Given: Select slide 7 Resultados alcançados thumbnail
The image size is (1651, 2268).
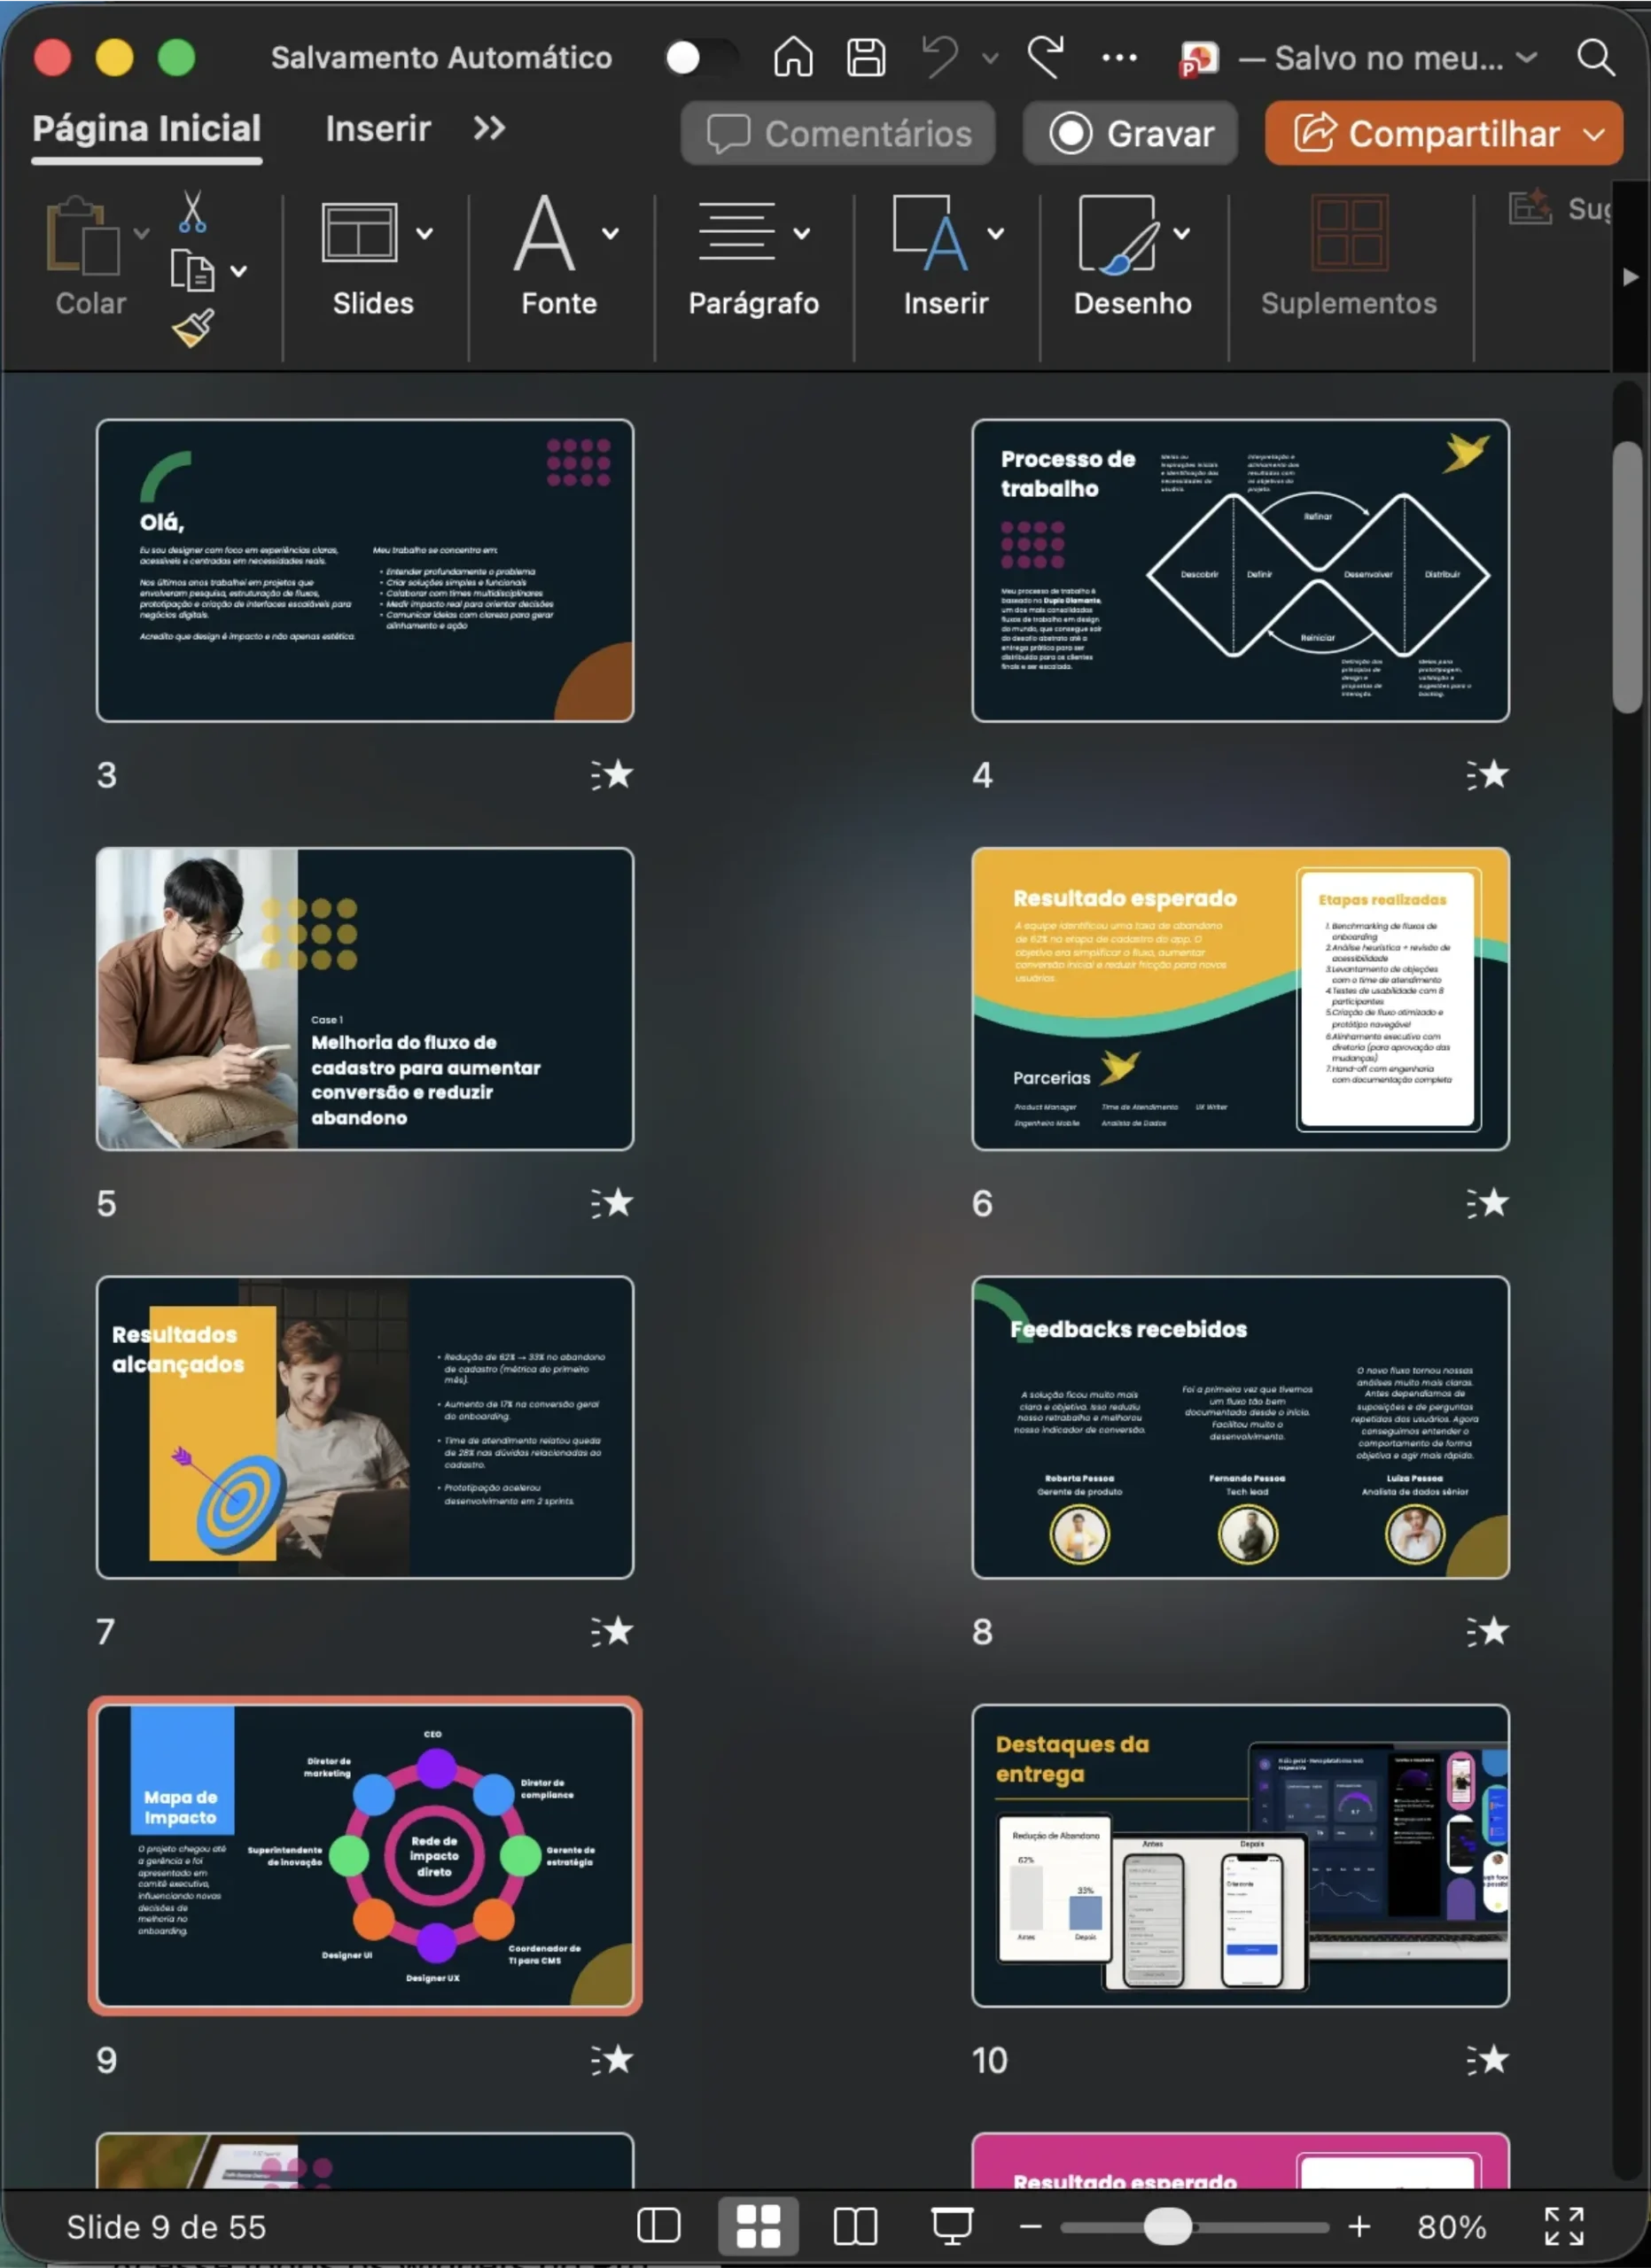Looking at the screenshot, I should point(365,1427).
